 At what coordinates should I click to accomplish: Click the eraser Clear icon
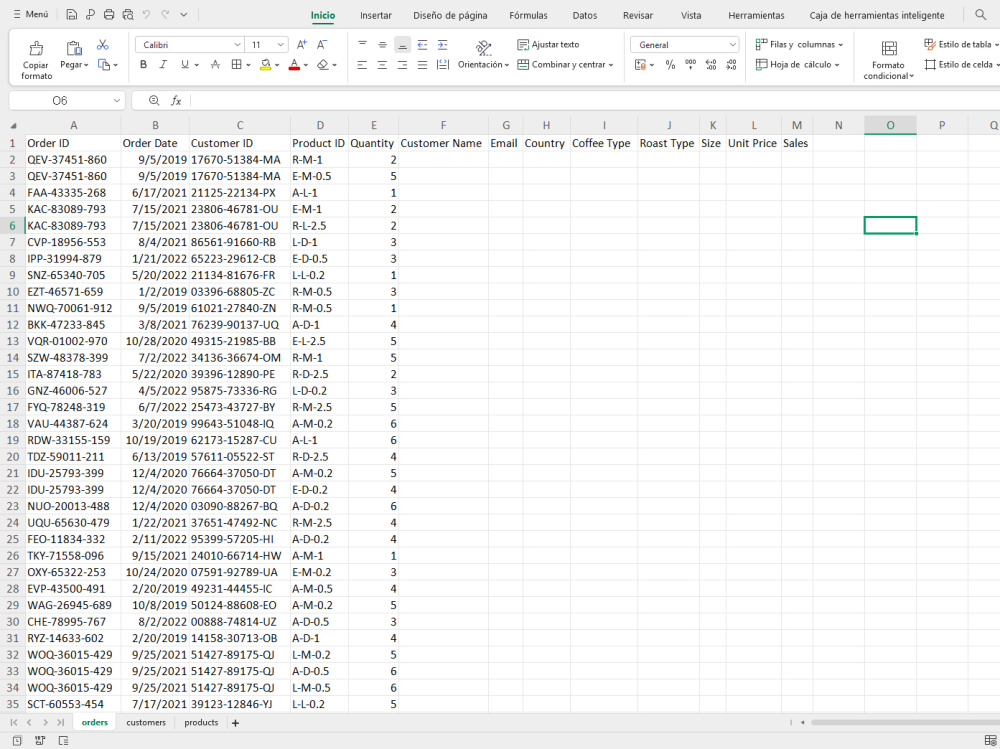coord(323,64)
